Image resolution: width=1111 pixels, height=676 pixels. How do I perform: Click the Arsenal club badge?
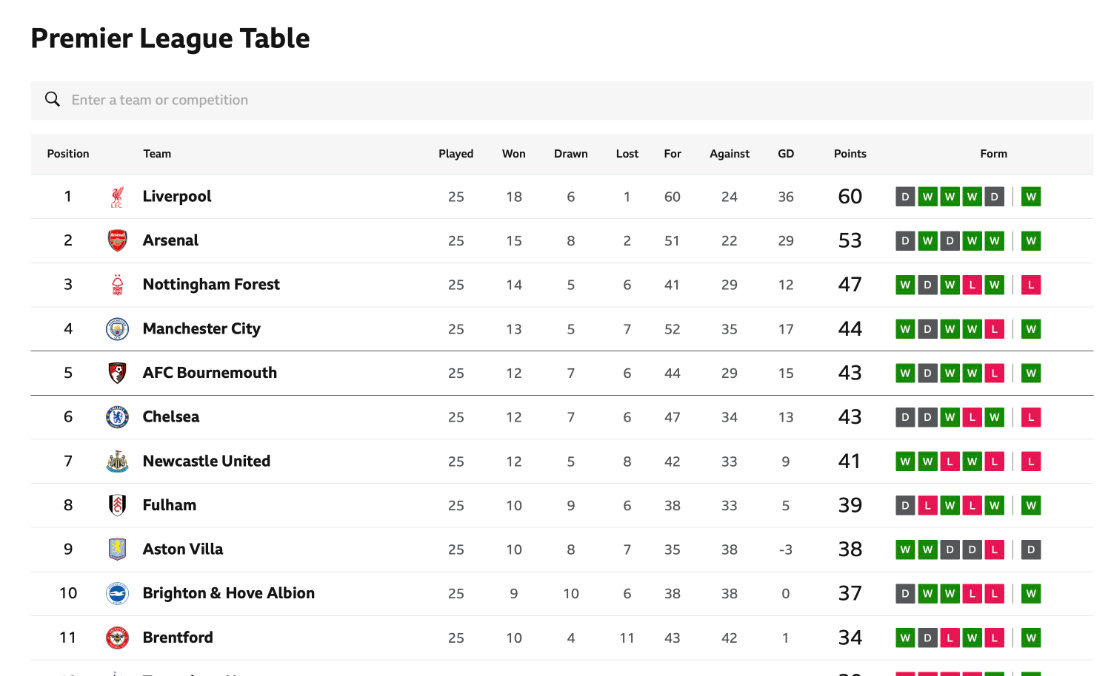pos(117,241)
